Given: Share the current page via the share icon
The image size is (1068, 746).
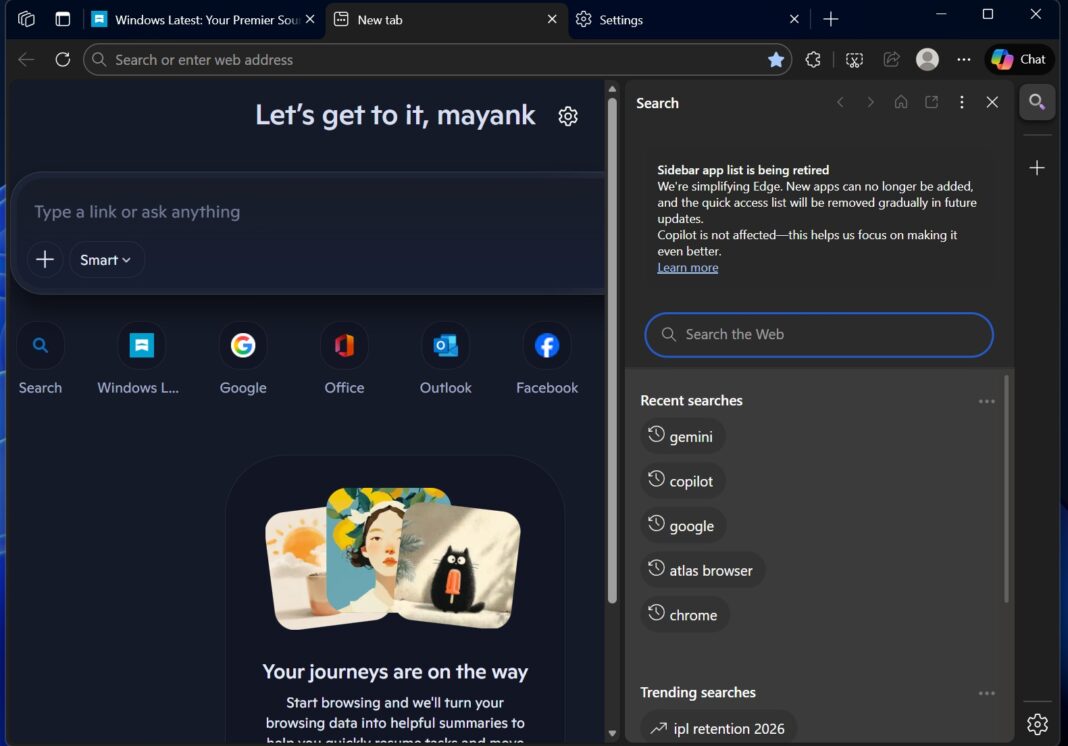Looking at the screenshot, I should pyautogui.click(x=891, y=59).
